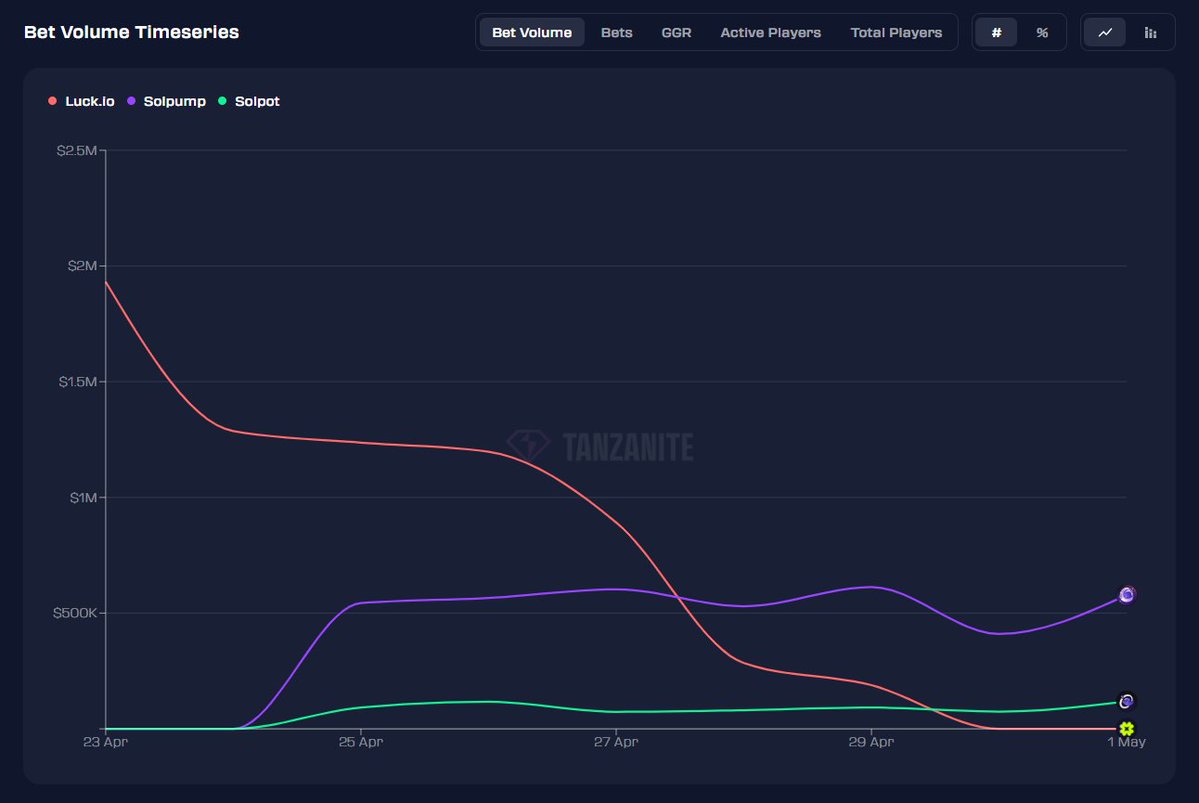This screenshot has width=1199, height=803.
Task: Click the 23 Apr axis label
Action: (x=106, y=742)
